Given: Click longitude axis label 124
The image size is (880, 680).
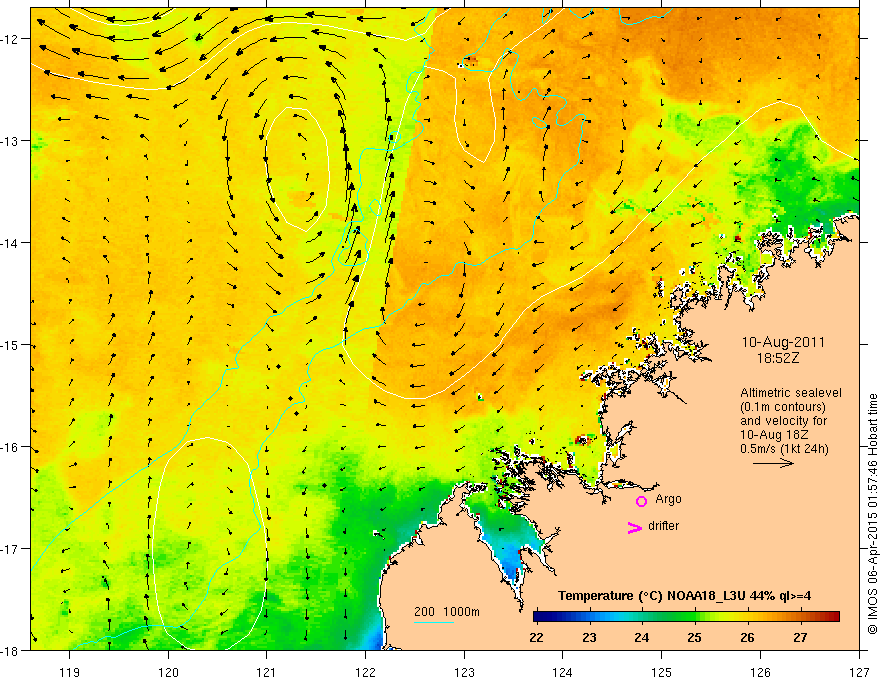Looking at the screenshot, I should click(x=563, y=672).
